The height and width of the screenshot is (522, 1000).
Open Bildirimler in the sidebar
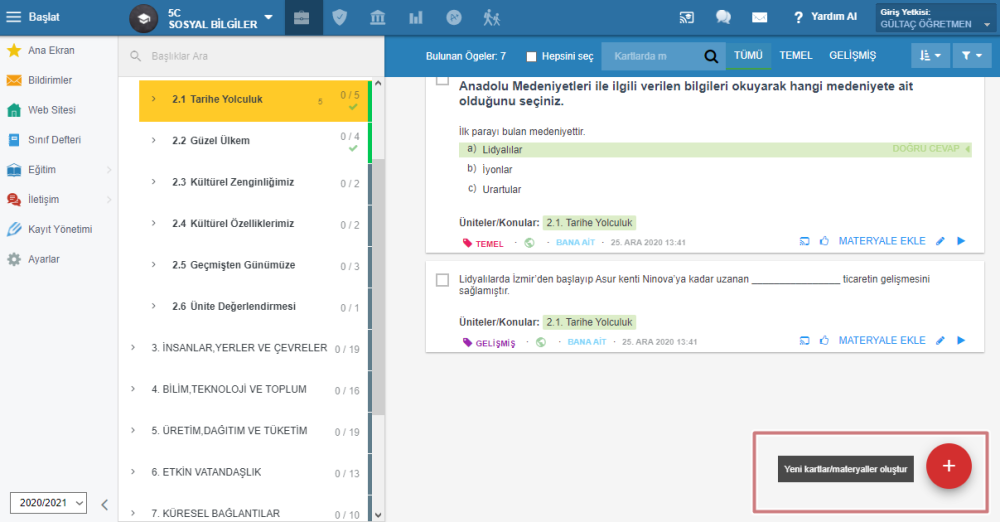pyautogui.click(x=40, y=80)
